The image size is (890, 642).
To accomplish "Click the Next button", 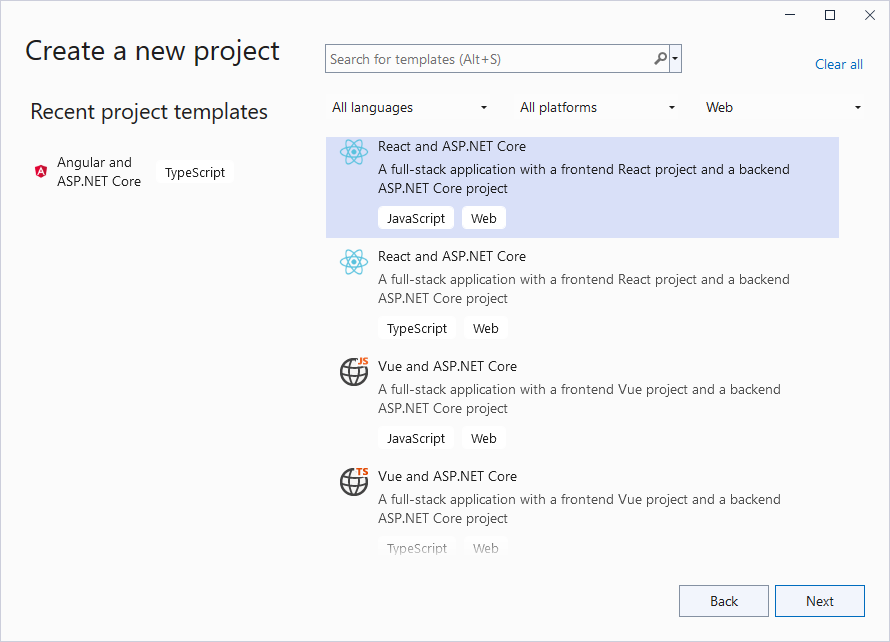I will (820, 601).
